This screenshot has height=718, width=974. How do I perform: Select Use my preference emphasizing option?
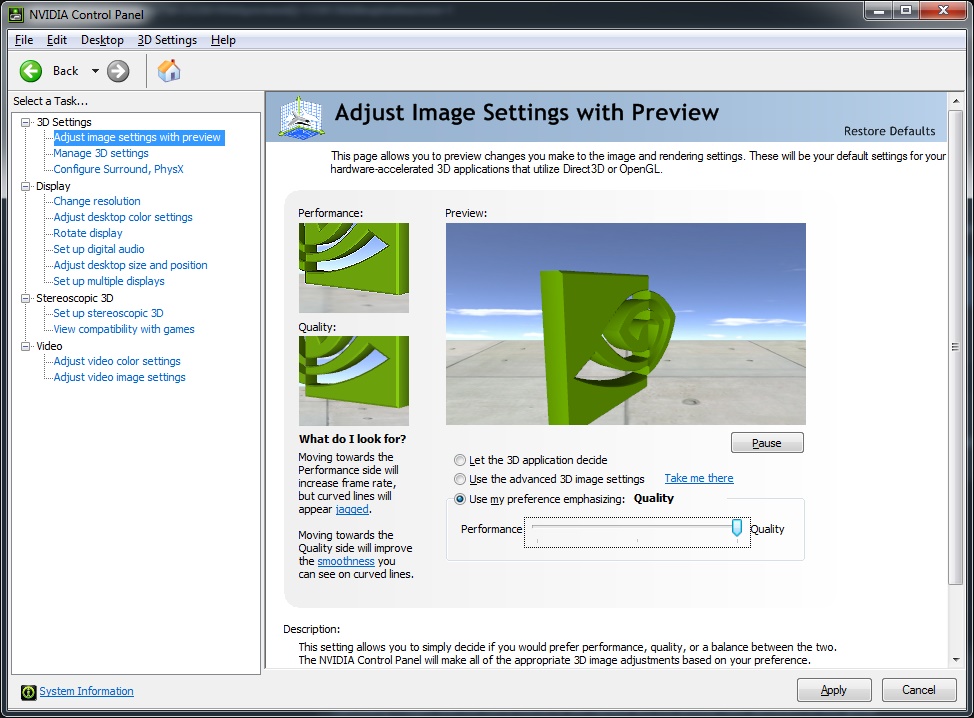click(x=460, y=499)
